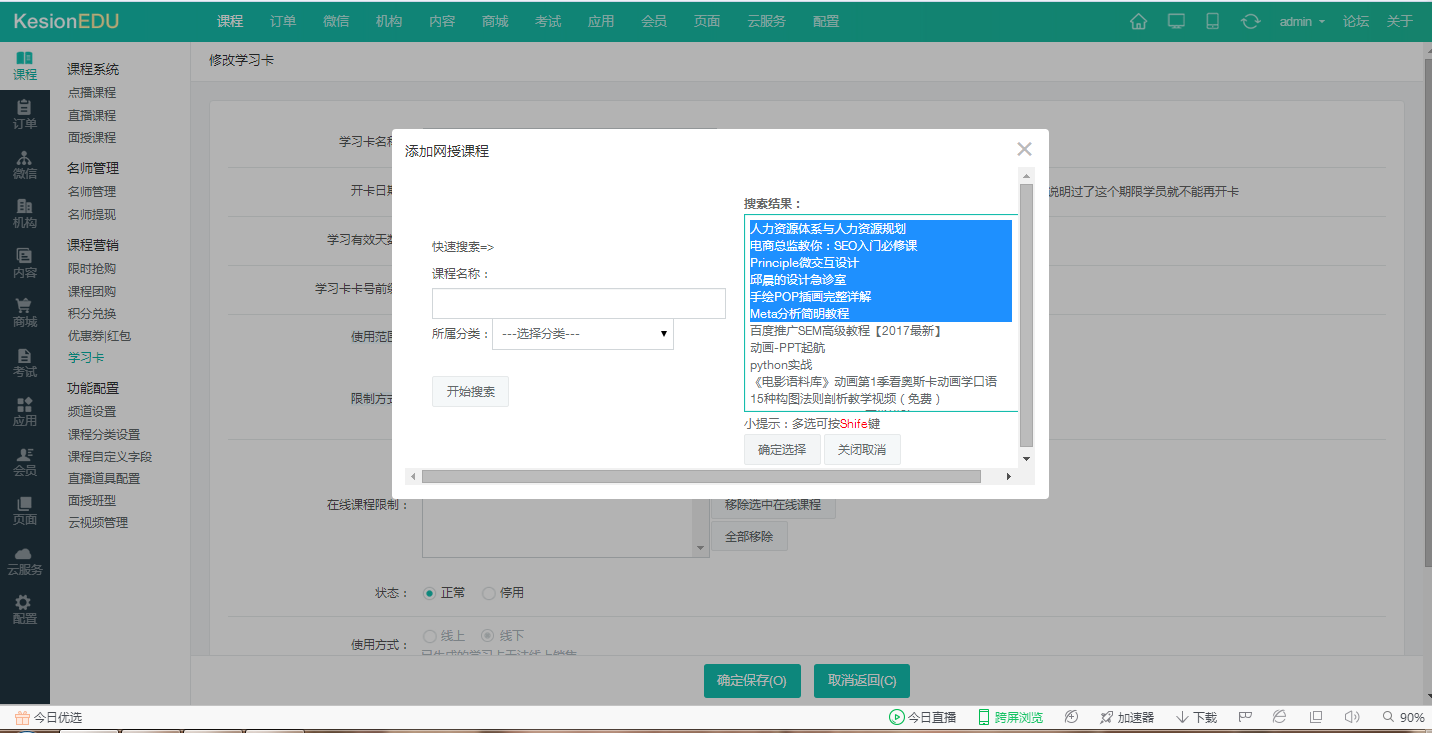Screen dimensions: 1432x733
Task: Select the 停用 status radio button
Action: [x=489, y=592]
